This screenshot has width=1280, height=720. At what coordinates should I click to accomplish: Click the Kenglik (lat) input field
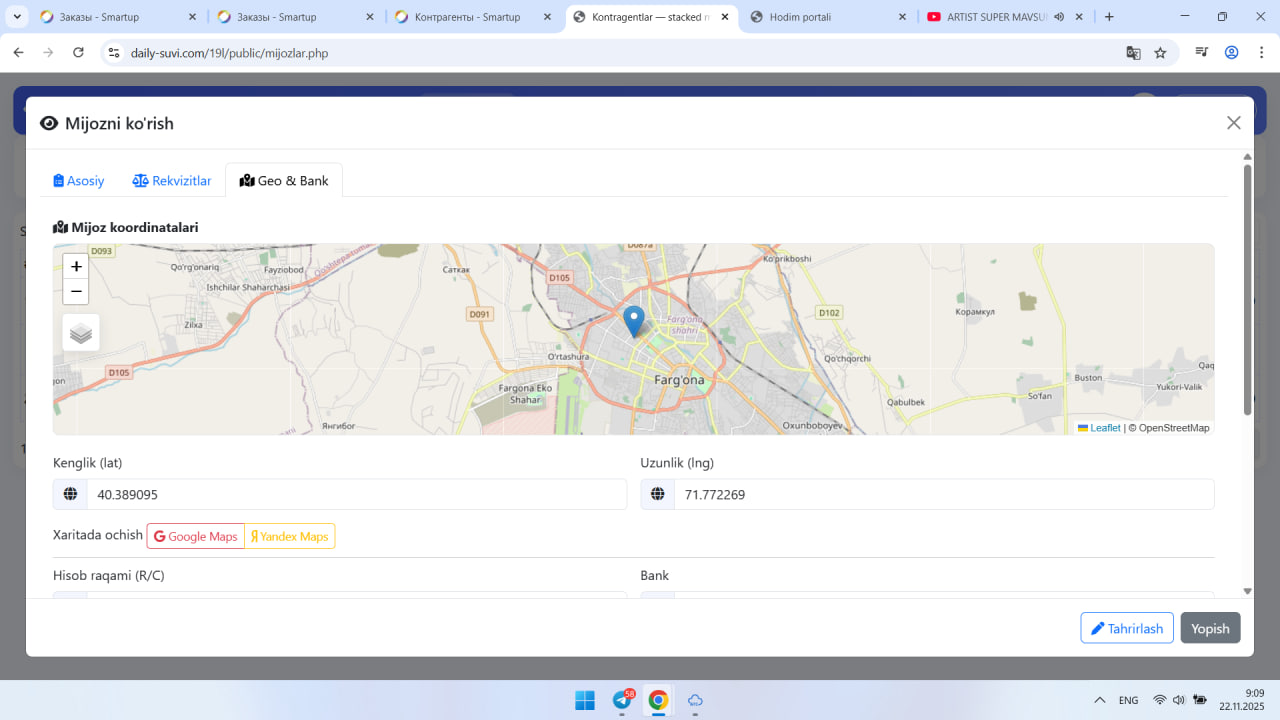355,495
